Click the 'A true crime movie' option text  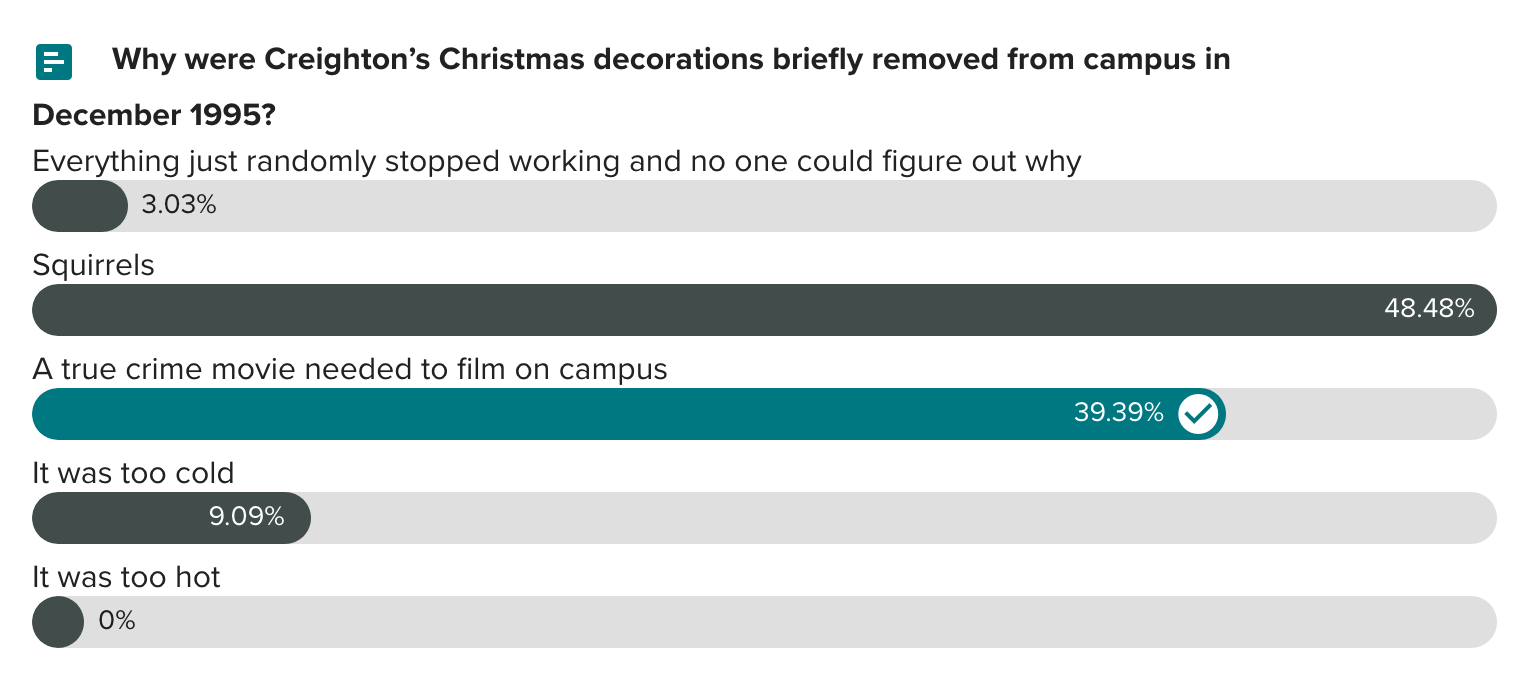click(349, 369)
